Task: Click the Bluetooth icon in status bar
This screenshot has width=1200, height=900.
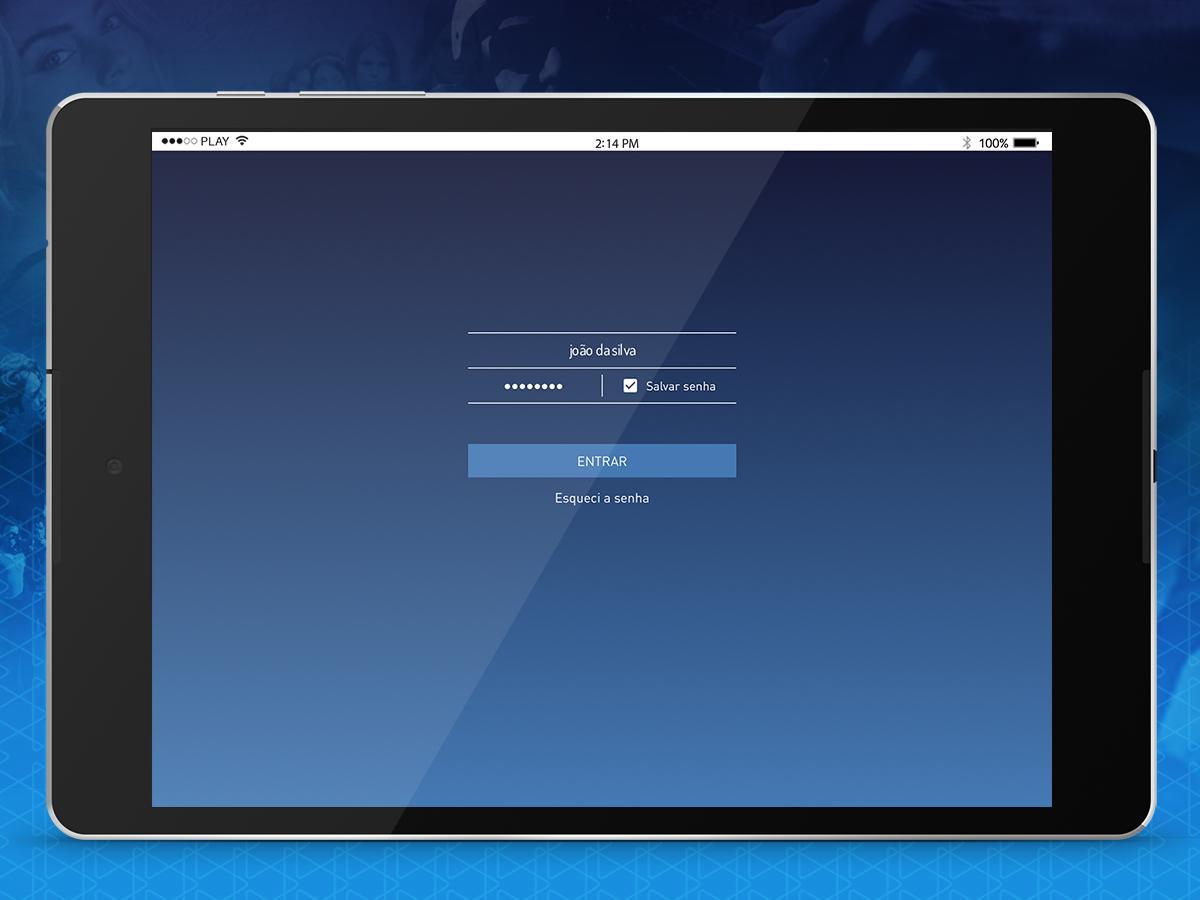Action: pos(966,143)
